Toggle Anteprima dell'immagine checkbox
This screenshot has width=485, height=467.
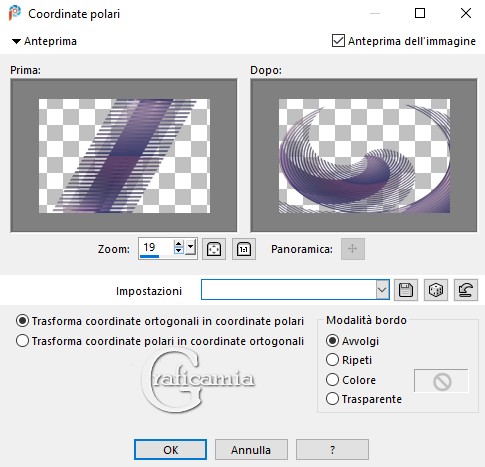(338, 41)
